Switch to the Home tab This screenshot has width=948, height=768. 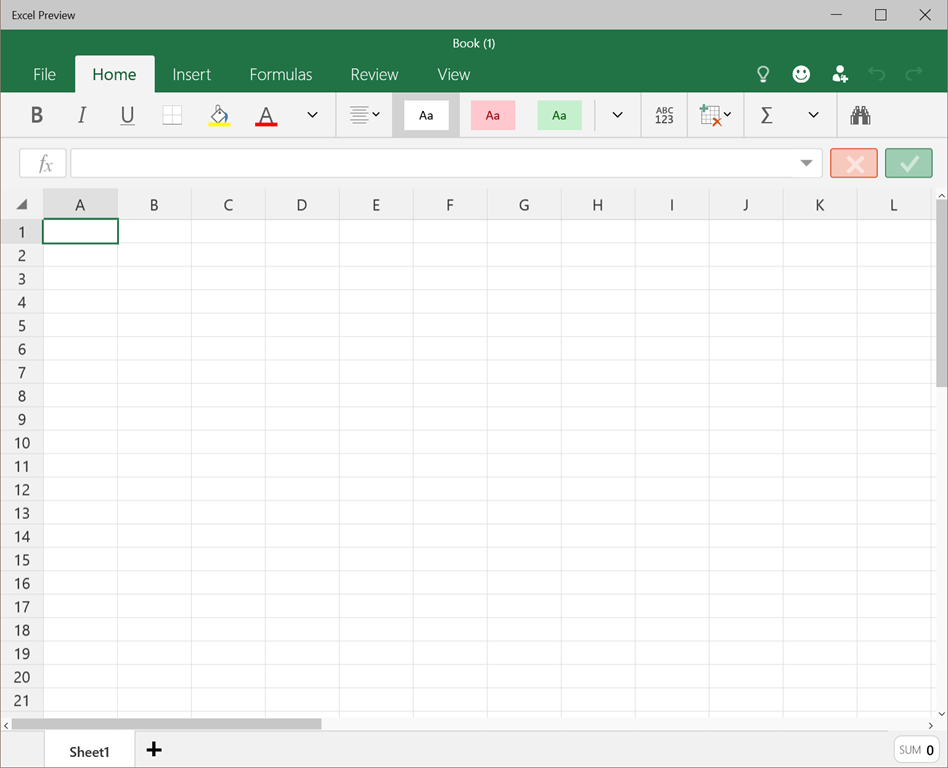(x=114, y=74)
